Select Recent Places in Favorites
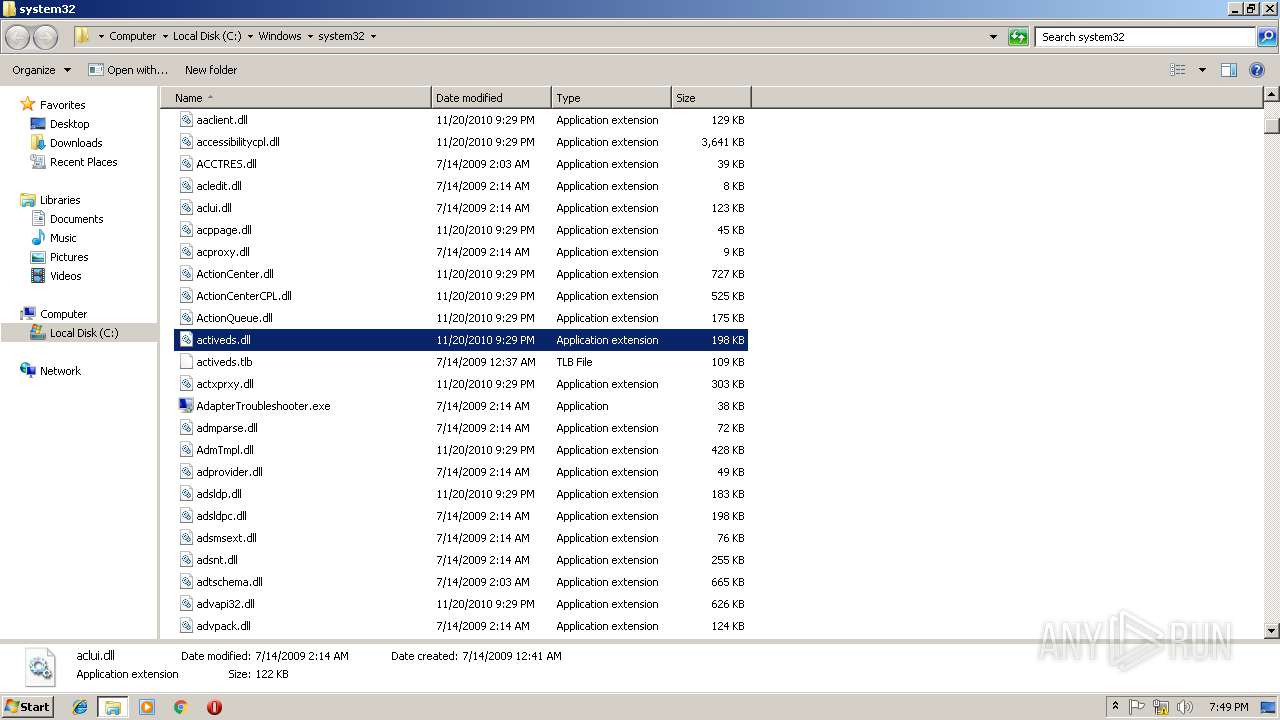Viewport: 1280px width, 720px height. click(83, 162)
